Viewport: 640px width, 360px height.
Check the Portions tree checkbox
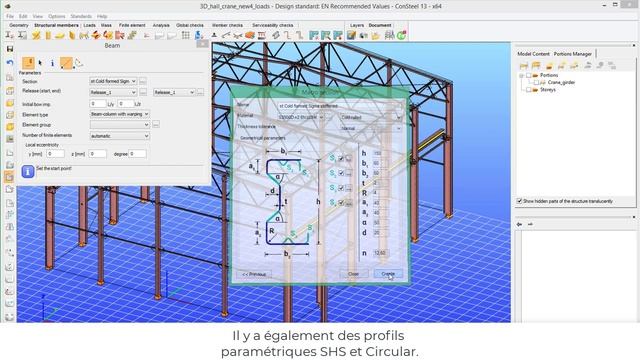pyautogui.click(x=529, y=76)
